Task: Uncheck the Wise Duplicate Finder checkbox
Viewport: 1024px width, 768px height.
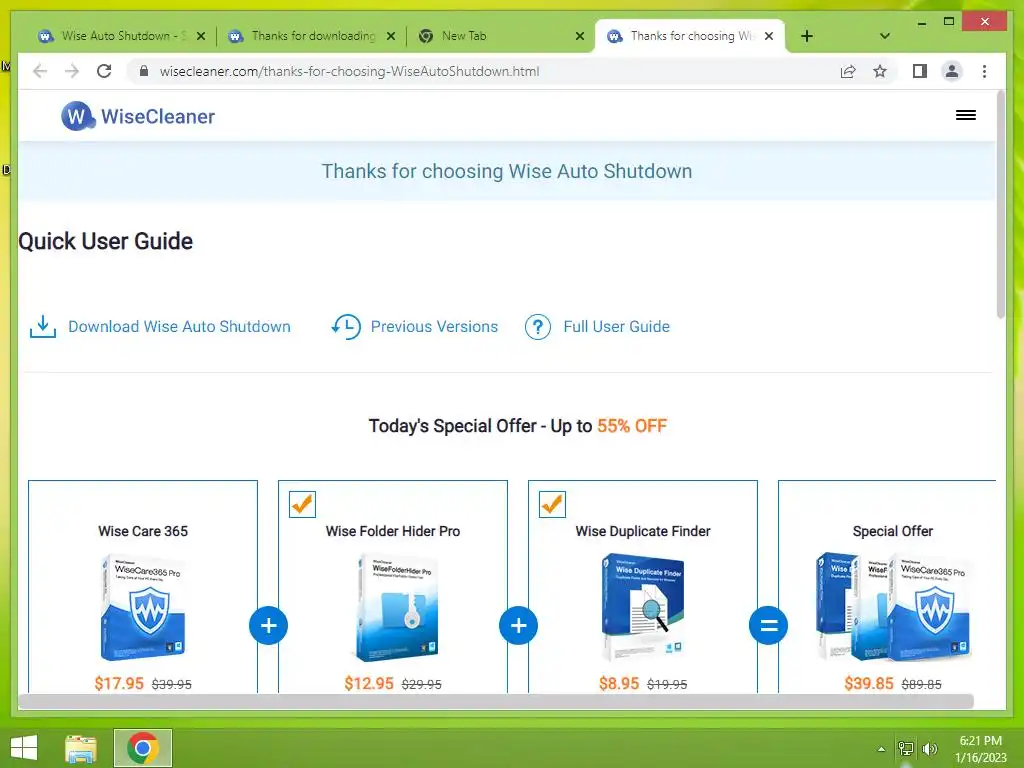Action: tap(552, 504)
